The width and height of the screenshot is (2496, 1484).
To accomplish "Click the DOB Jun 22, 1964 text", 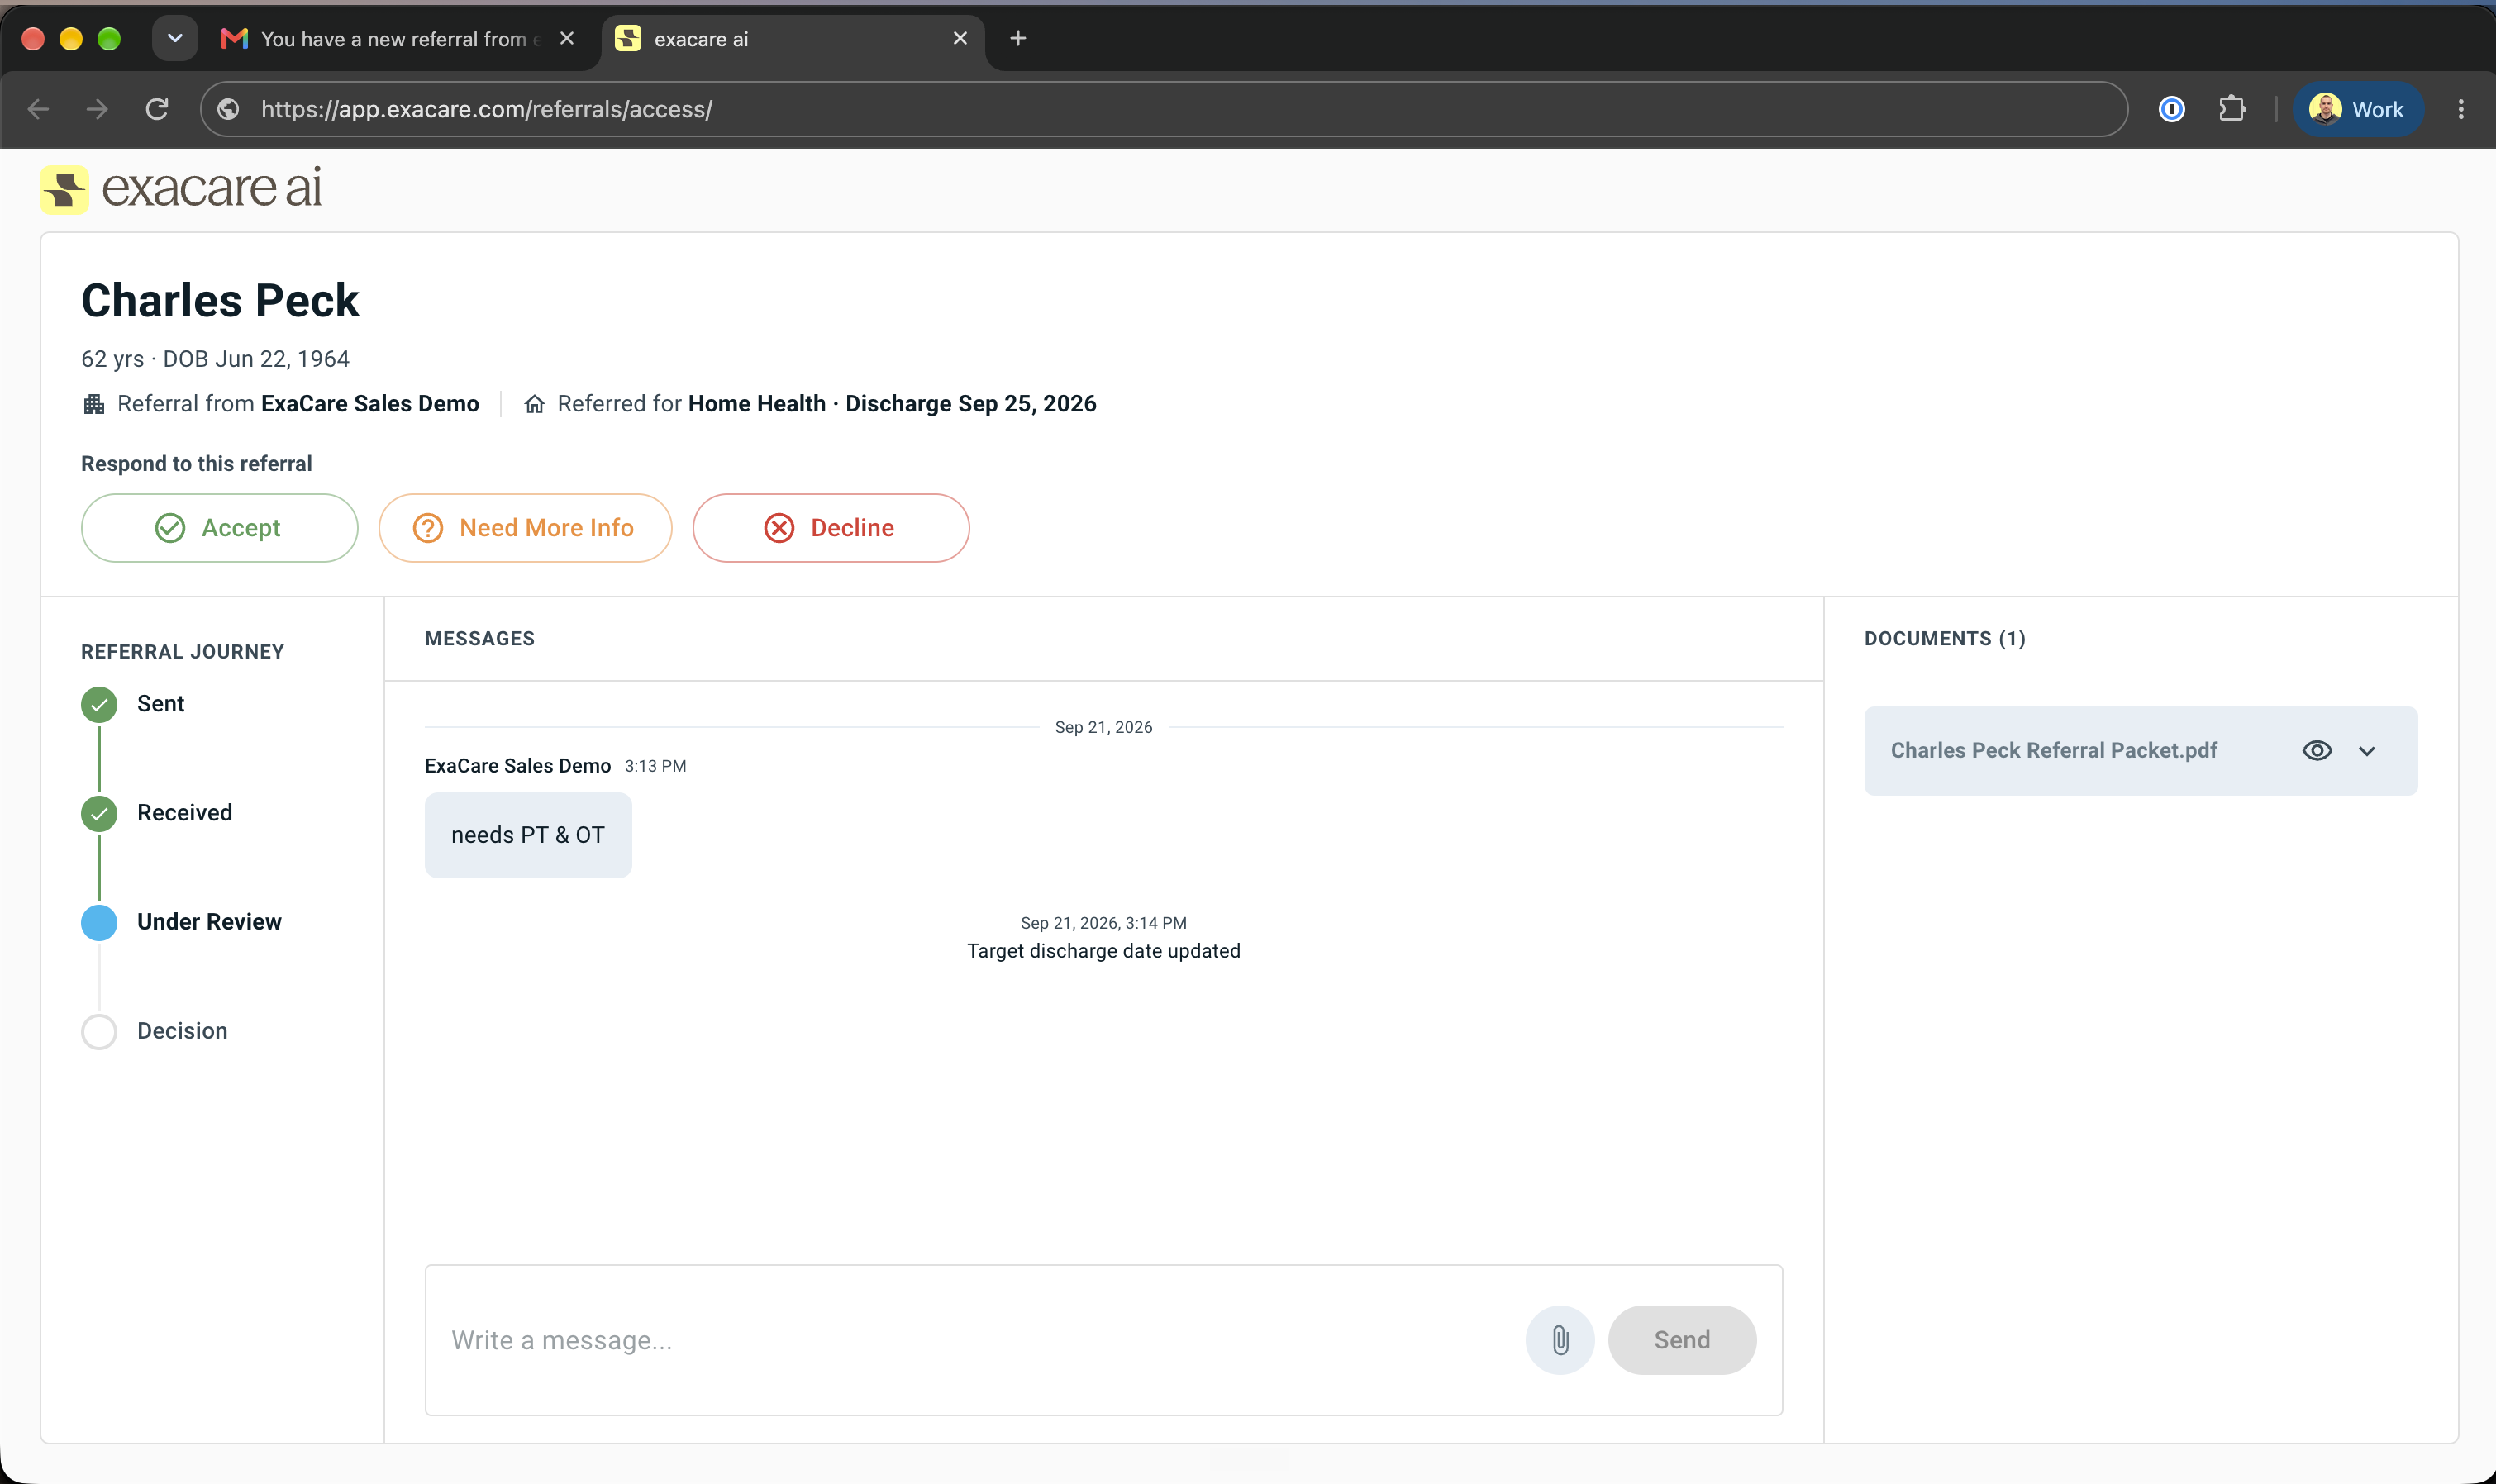I will pos(256,358).
